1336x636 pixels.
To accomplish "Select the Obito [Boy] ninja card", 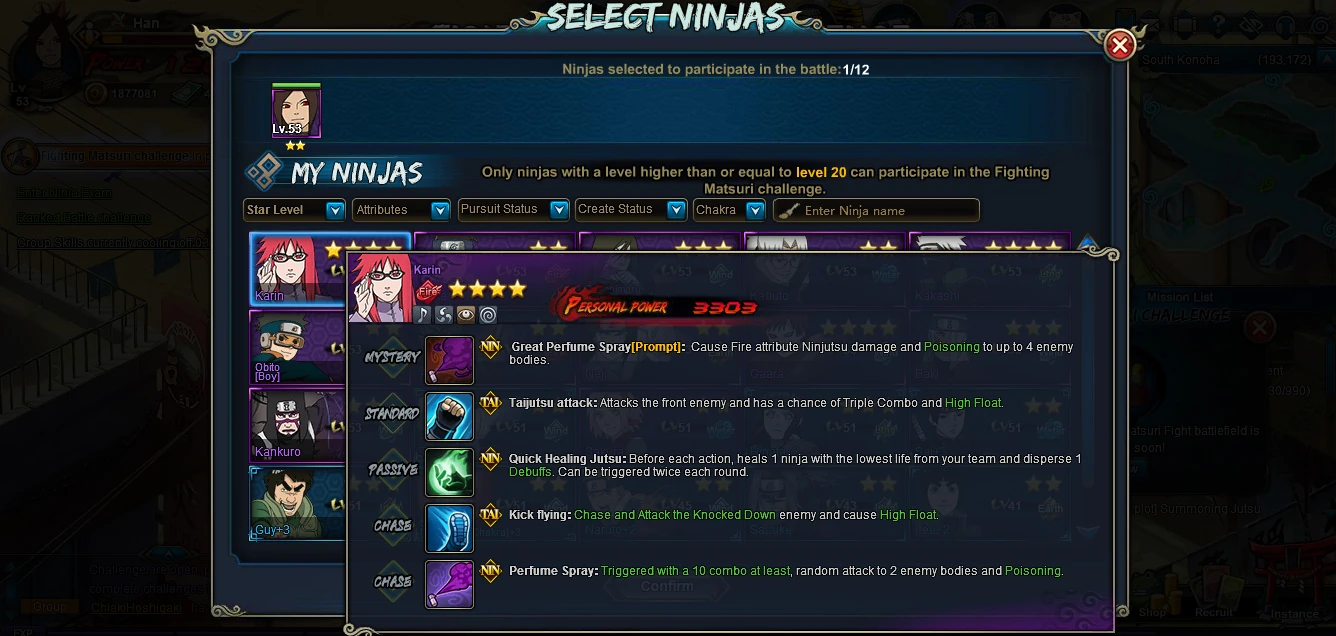I will click(298, 347).
